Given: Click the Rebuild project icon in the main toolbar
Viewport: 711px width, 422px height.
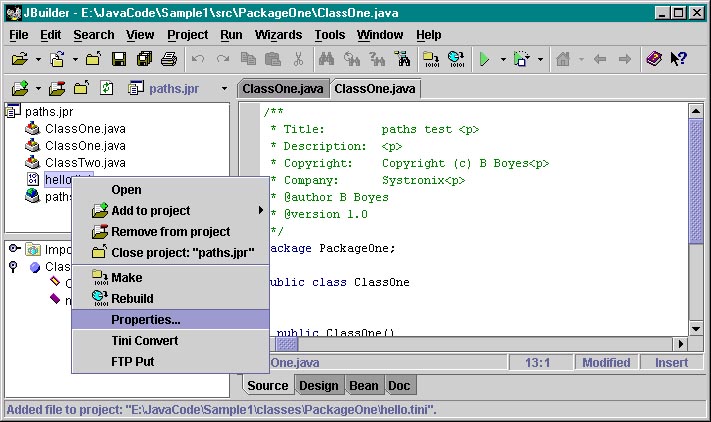Looking at the screenshot, I should (x=456, y=60).
